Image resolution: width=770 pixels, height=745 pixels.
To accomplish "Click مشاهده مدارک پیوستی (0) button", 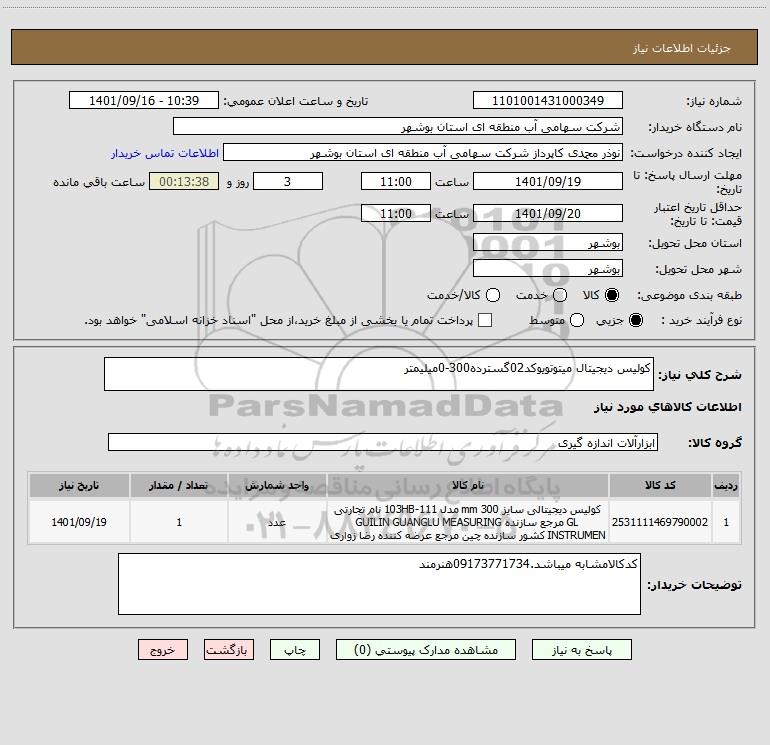I will [x=426, y=650].
